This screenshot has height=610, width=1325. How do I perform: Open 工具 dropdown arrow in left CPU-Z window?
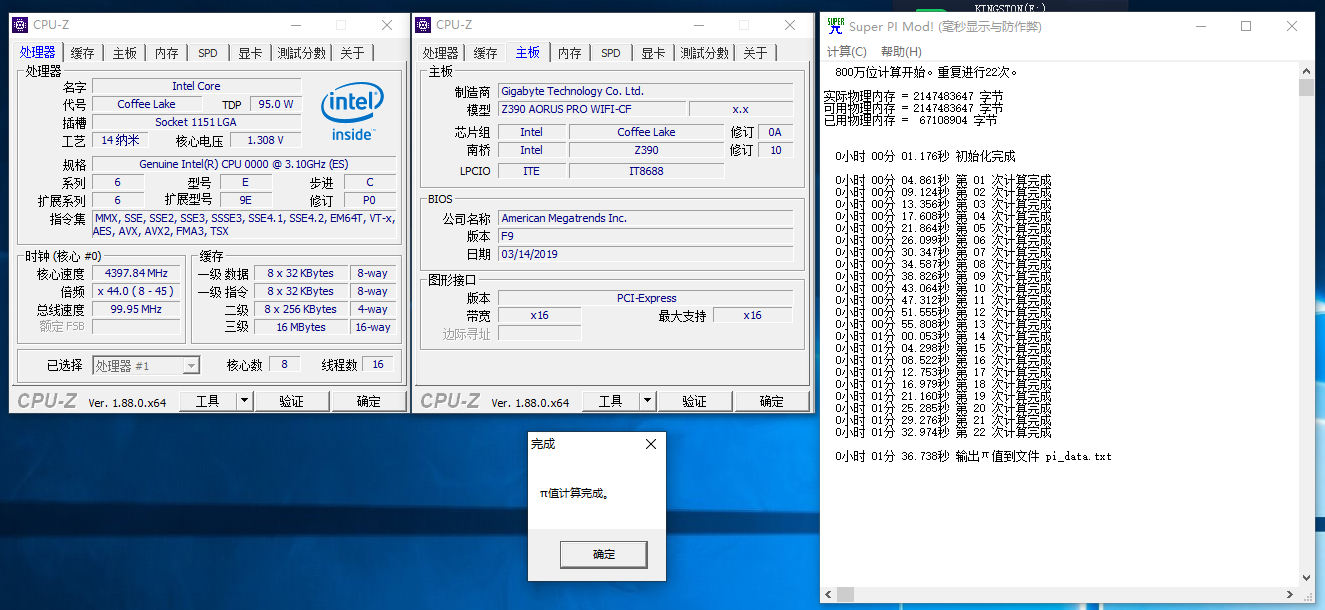tap(244, 401)
